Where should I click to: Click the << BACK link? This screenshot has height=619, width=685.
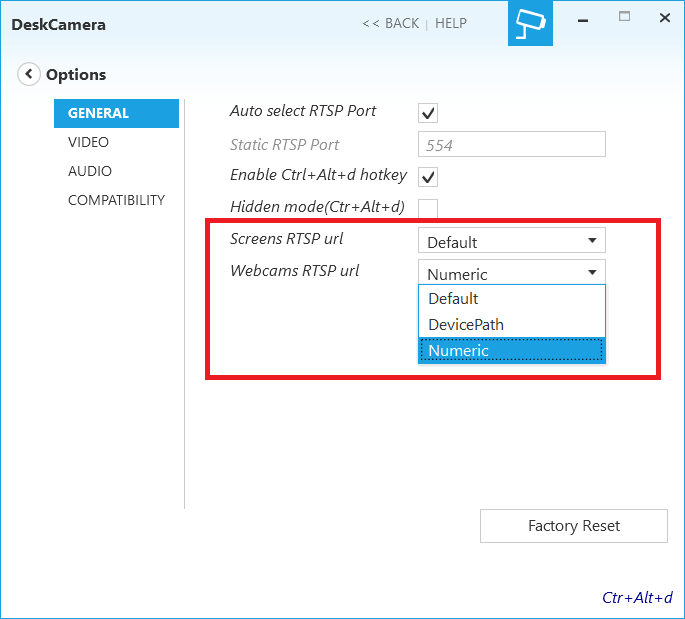(390, 23)
